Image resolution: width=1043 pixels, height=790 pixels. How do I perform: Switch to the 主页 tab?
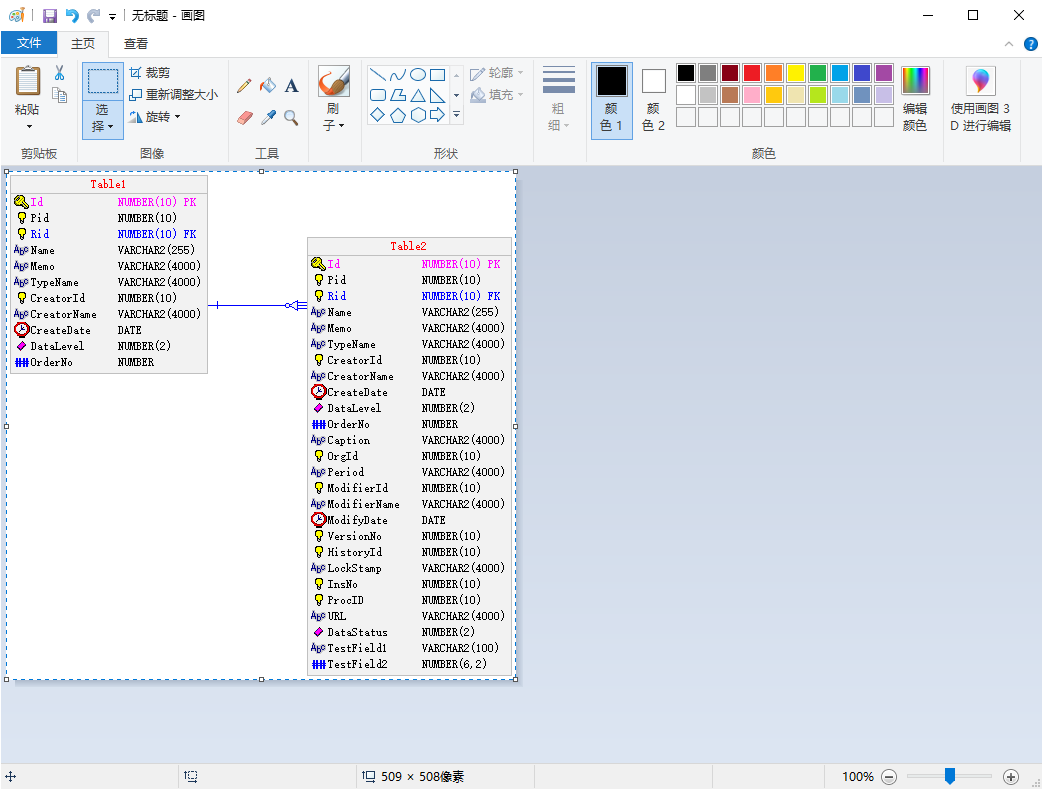tap(83, 43)
